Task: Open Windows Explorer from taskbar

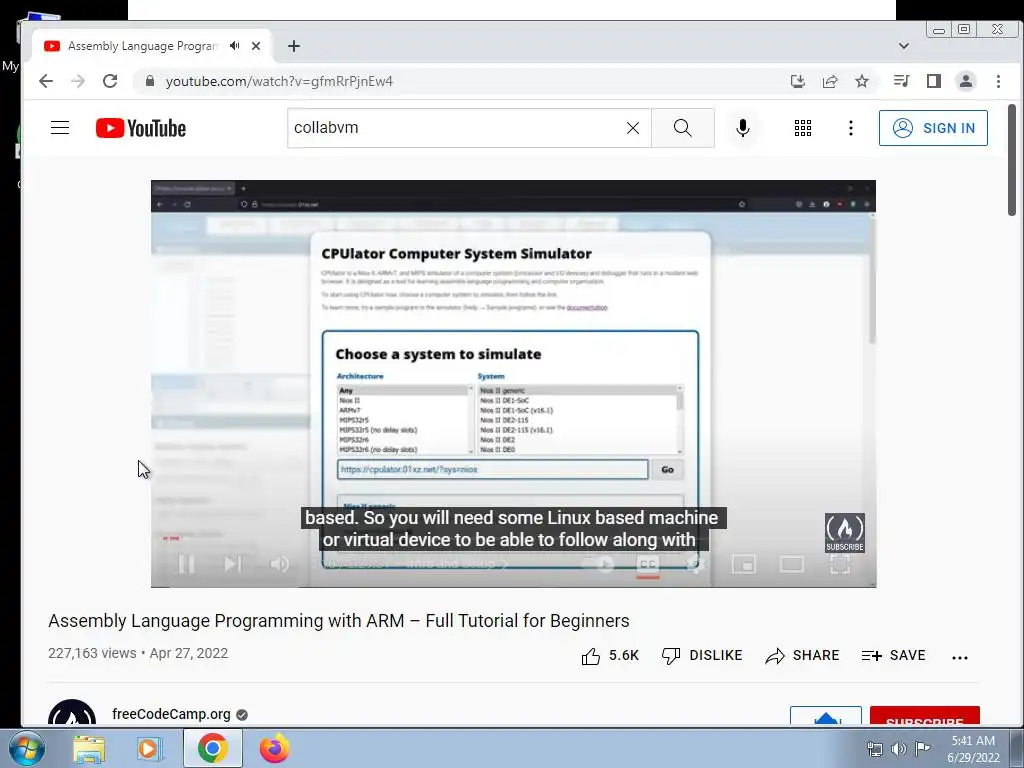Action: click(x=89, y=749)
